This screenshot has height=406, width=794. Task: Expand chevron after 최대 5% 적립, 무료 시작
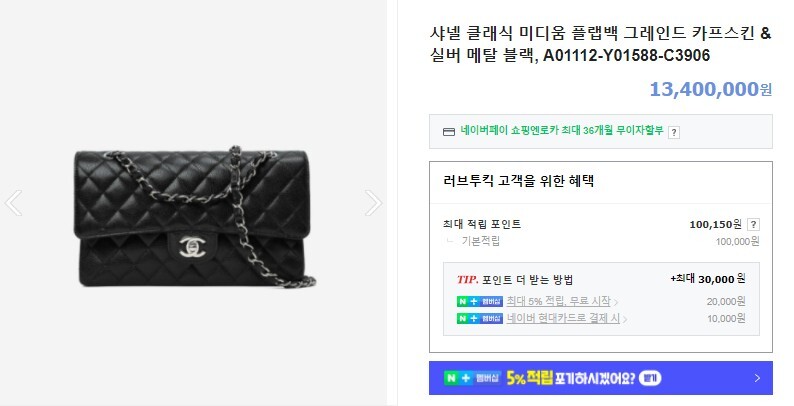click(x=616, y=302)
